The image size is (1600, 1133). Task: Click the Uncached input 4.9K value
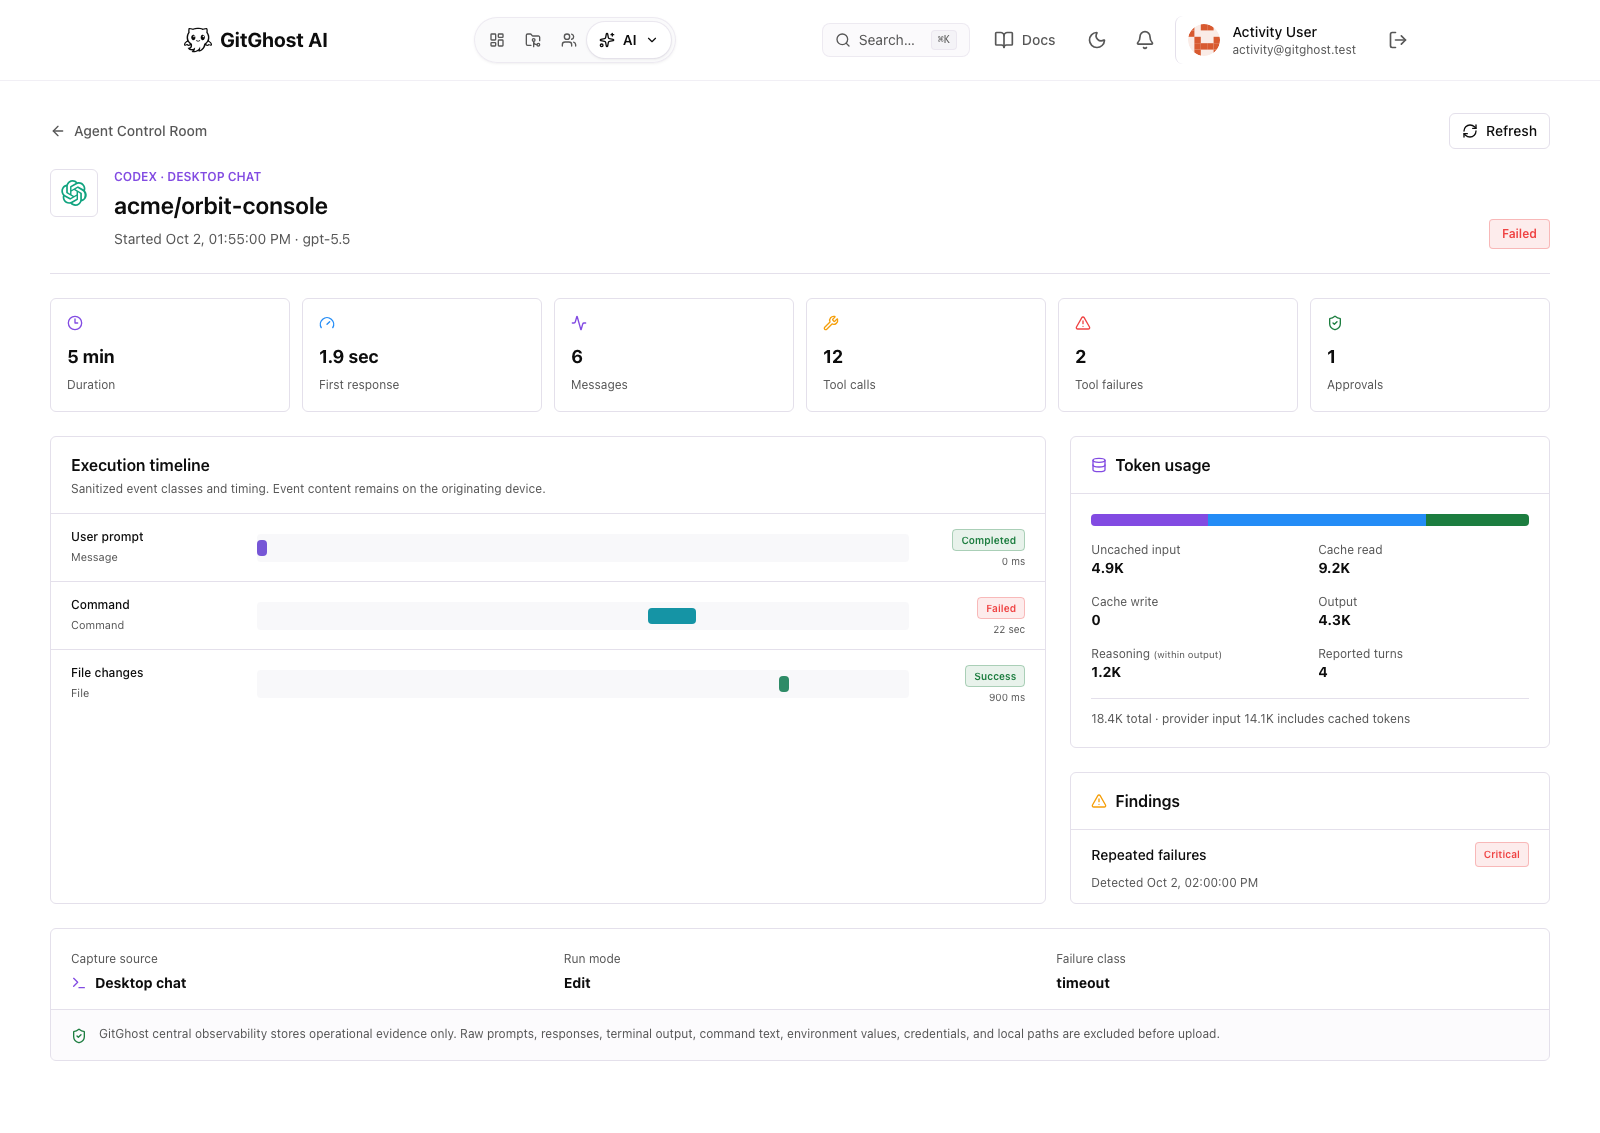1107,568
